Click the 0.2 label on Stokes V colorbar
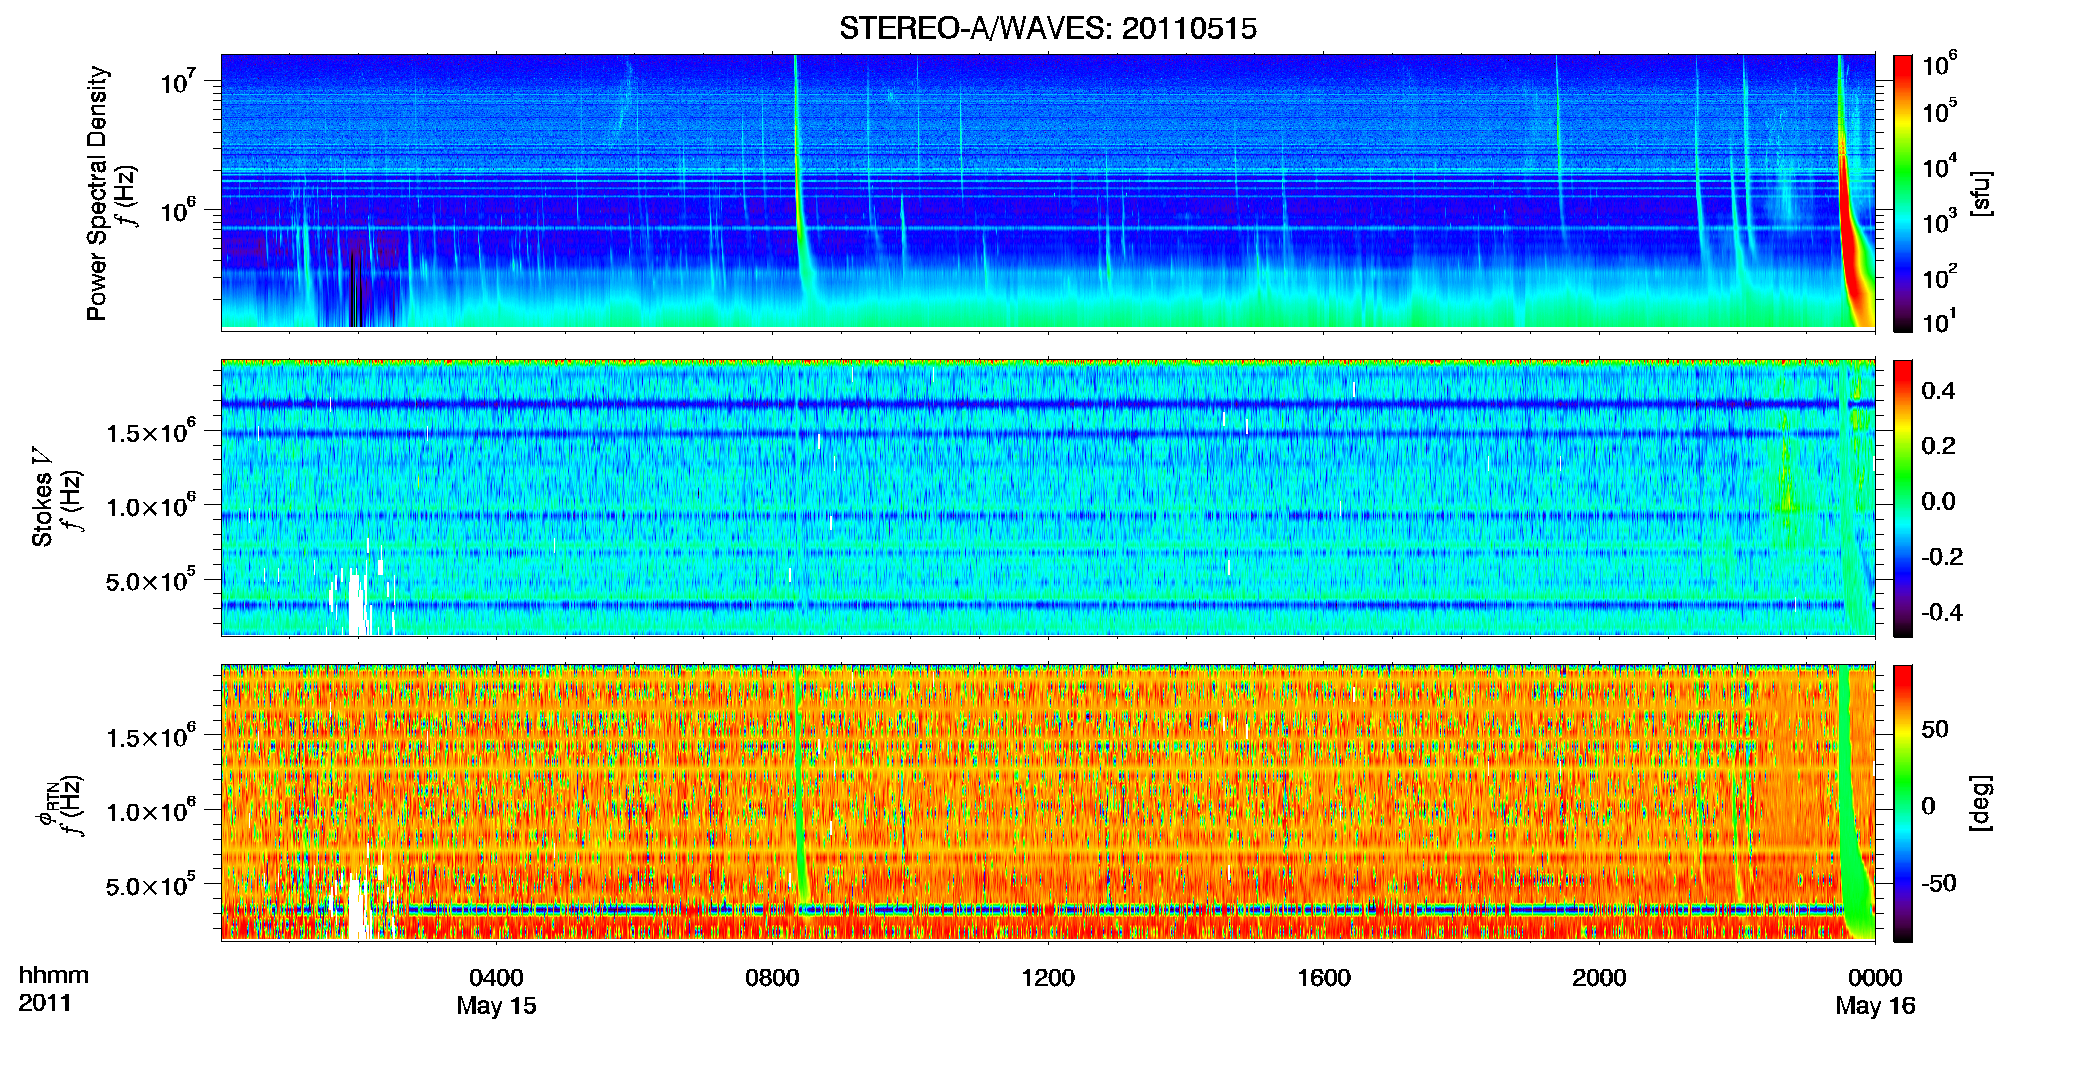This screenshot has width=2096, height=1080. [x=1938, y=445]
